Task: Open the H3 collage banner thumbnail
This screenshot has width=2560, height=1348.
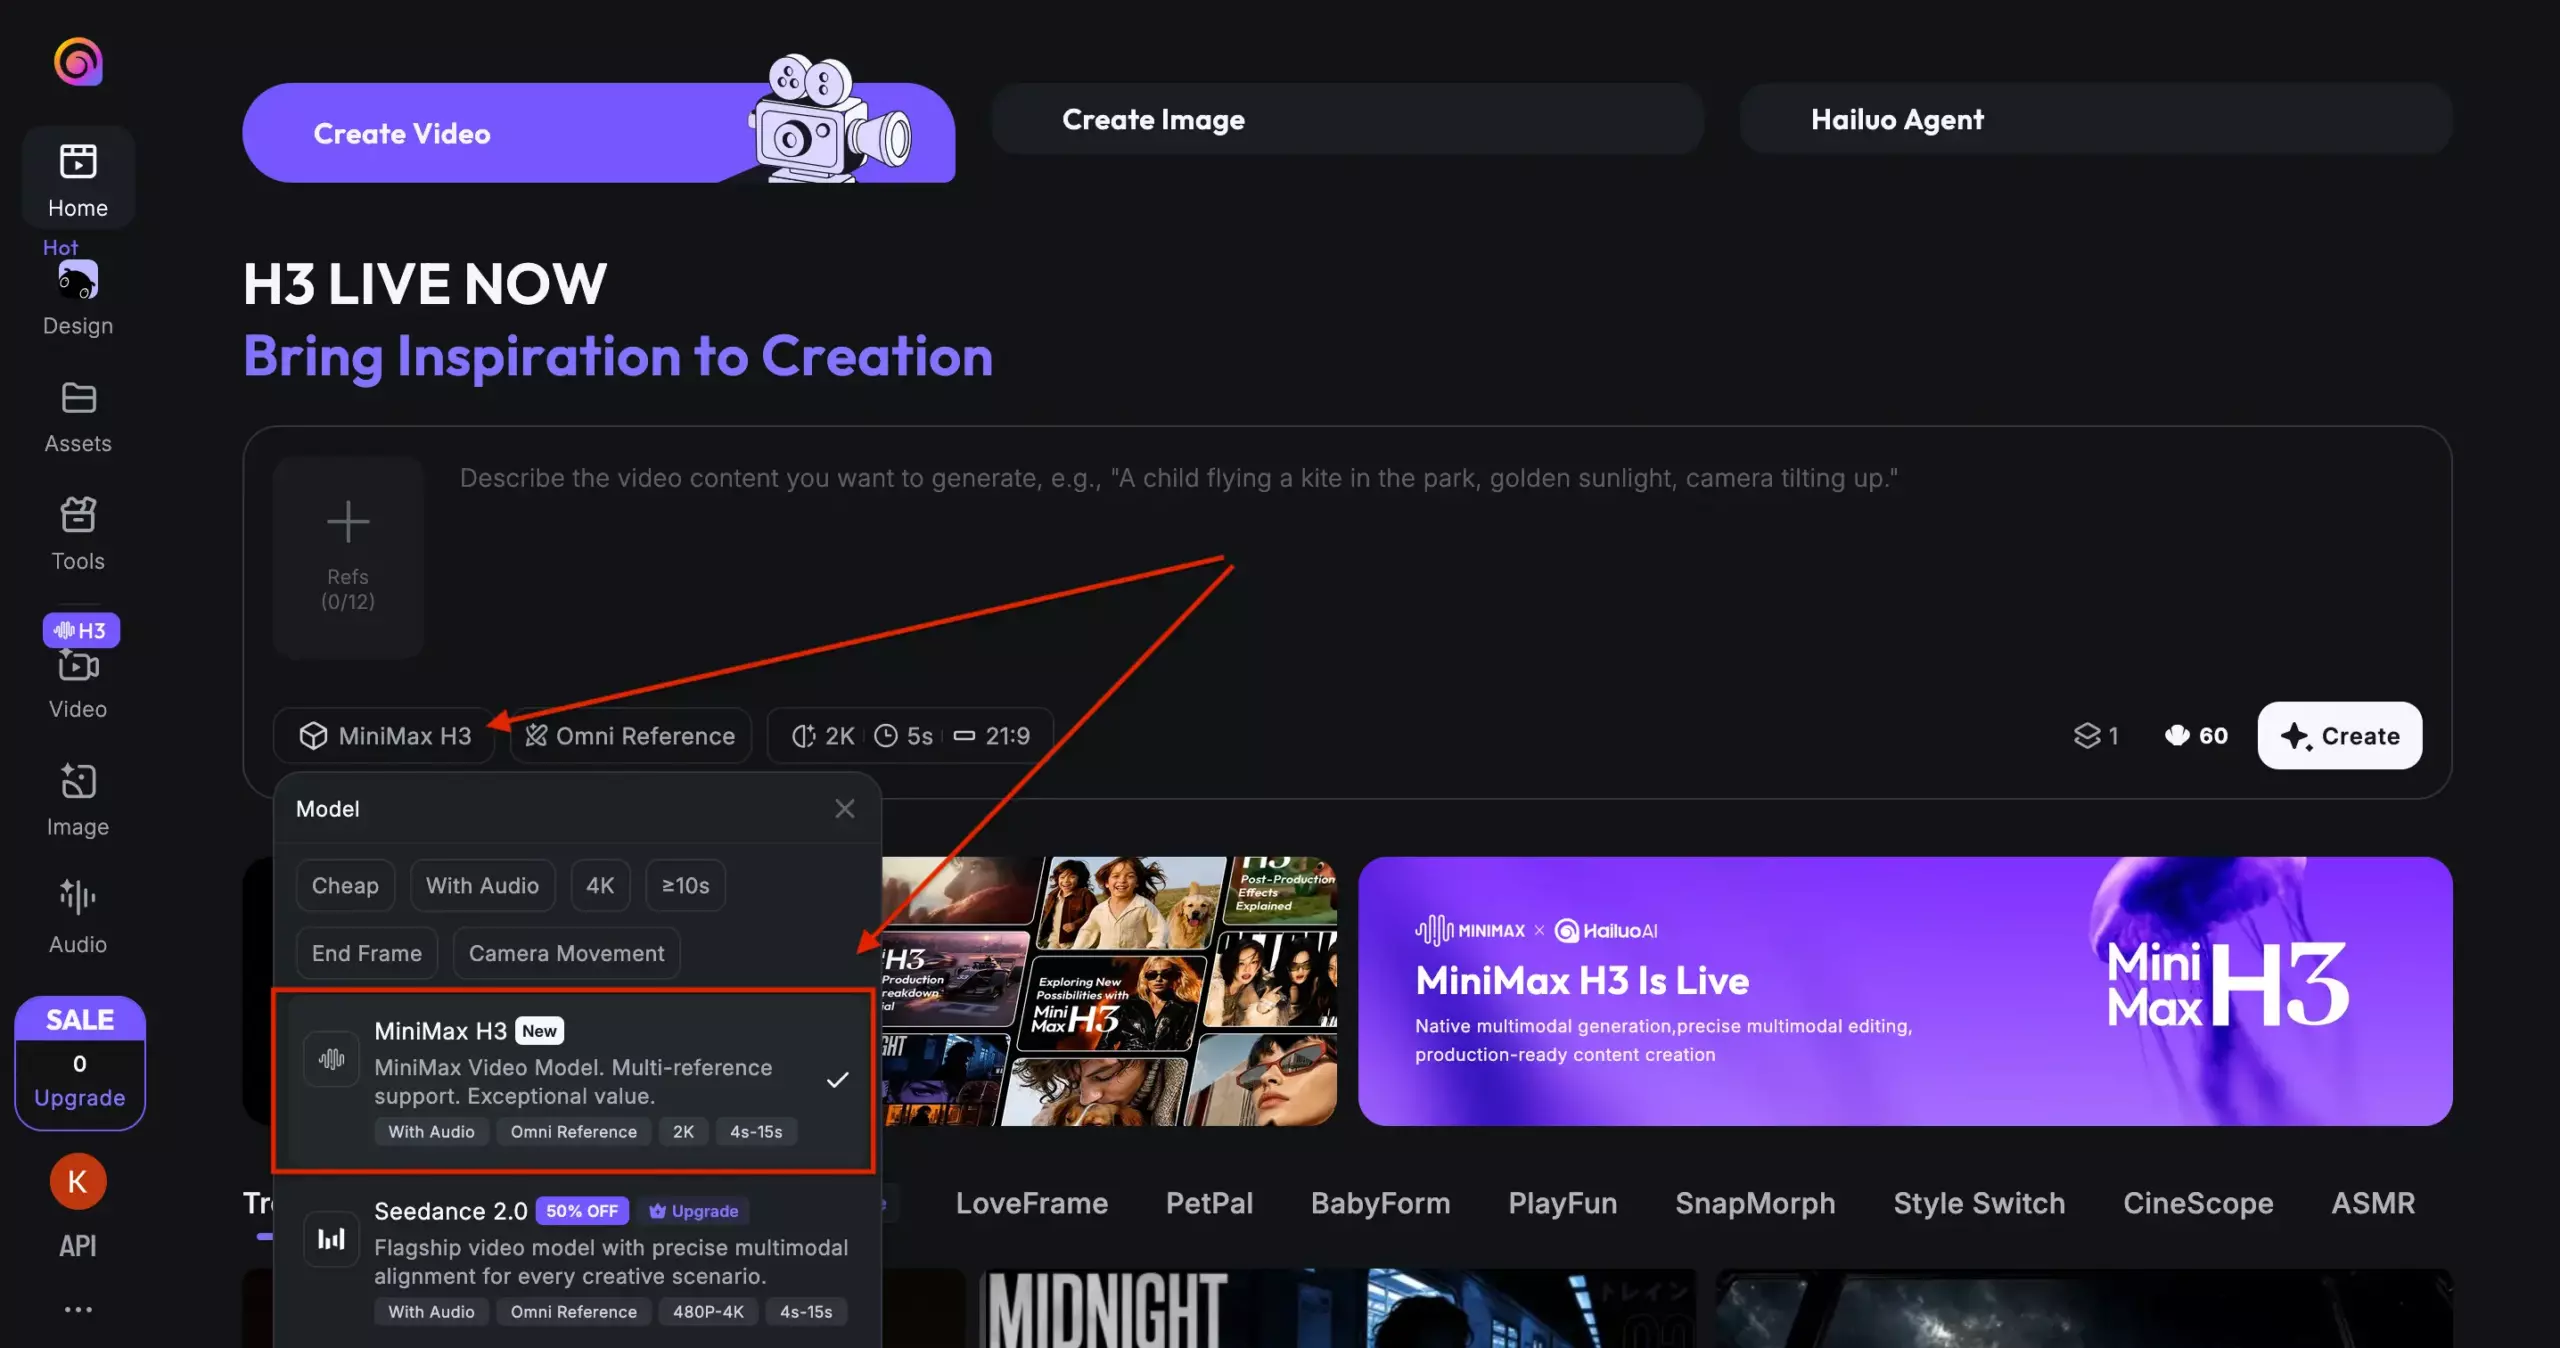Action: pyautogui.click(x=1109, y=991)
